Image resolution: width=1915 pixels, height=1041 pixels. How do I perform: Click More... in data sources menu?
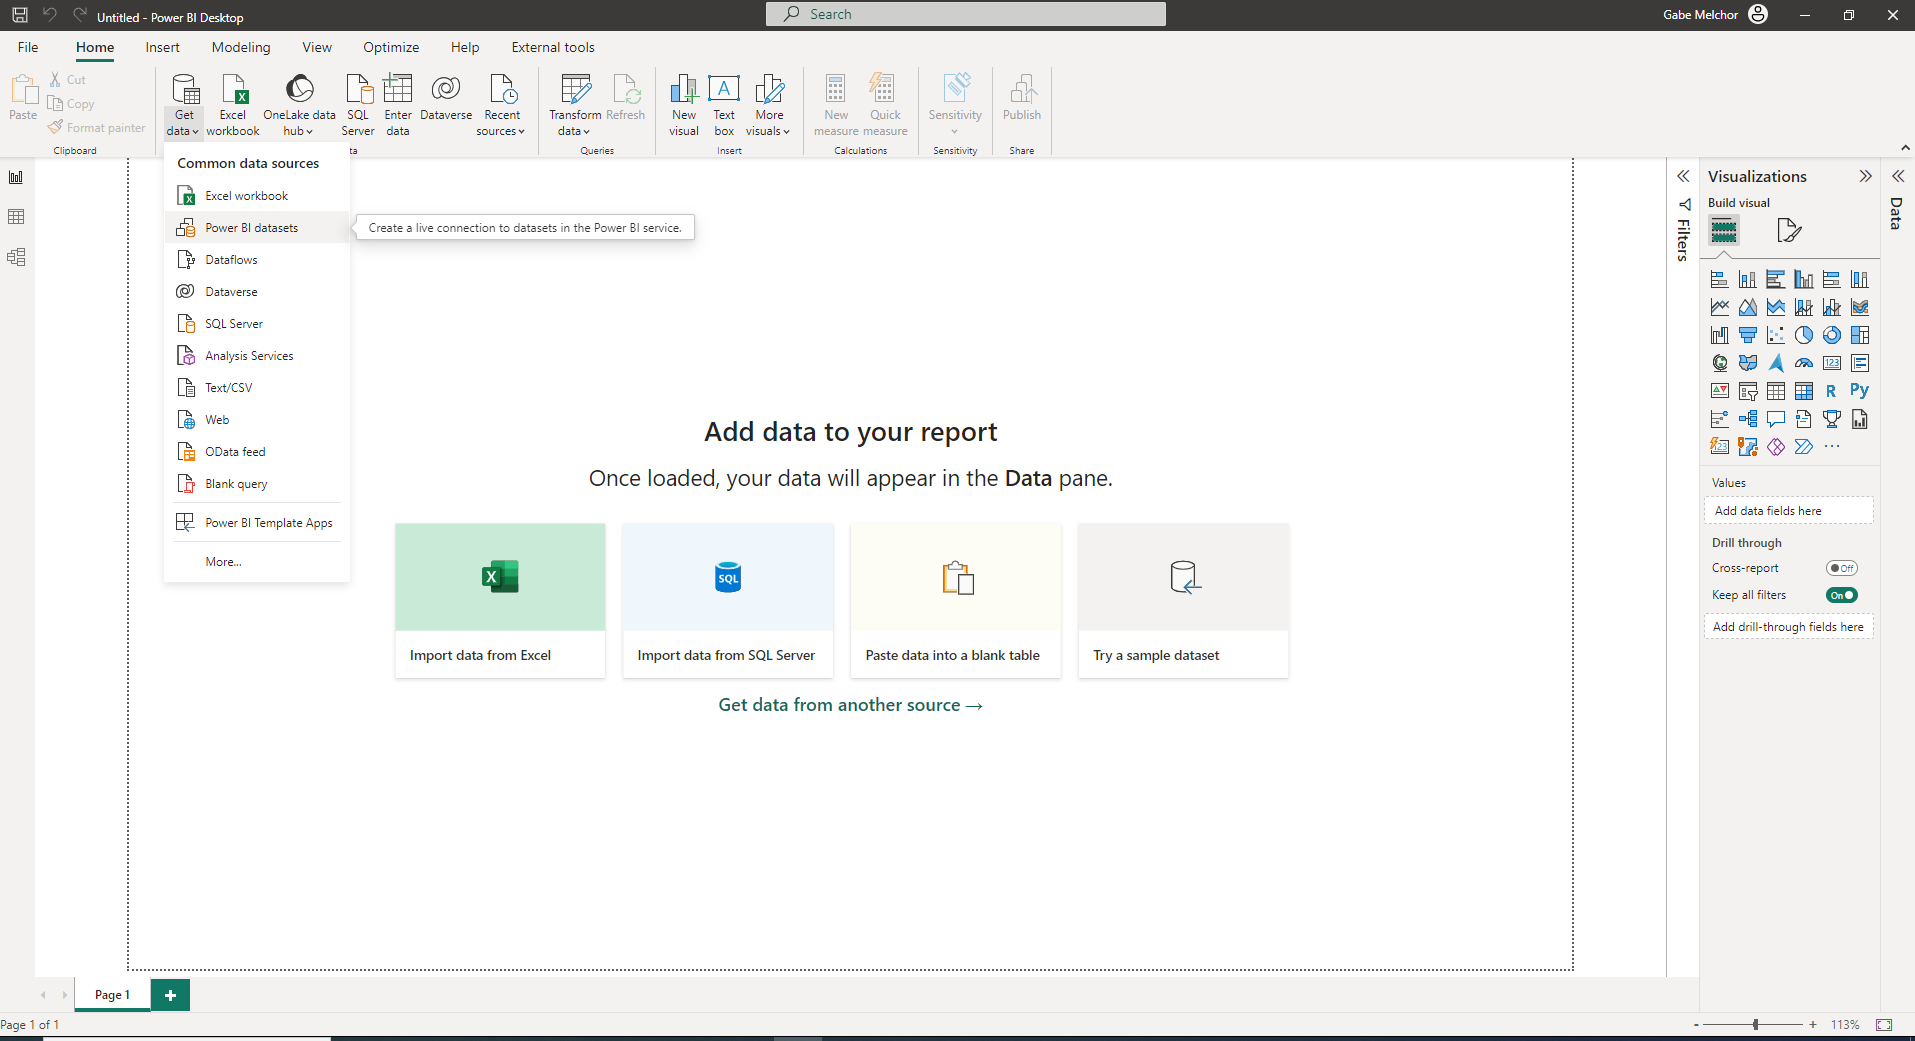[x=257, y=562]
